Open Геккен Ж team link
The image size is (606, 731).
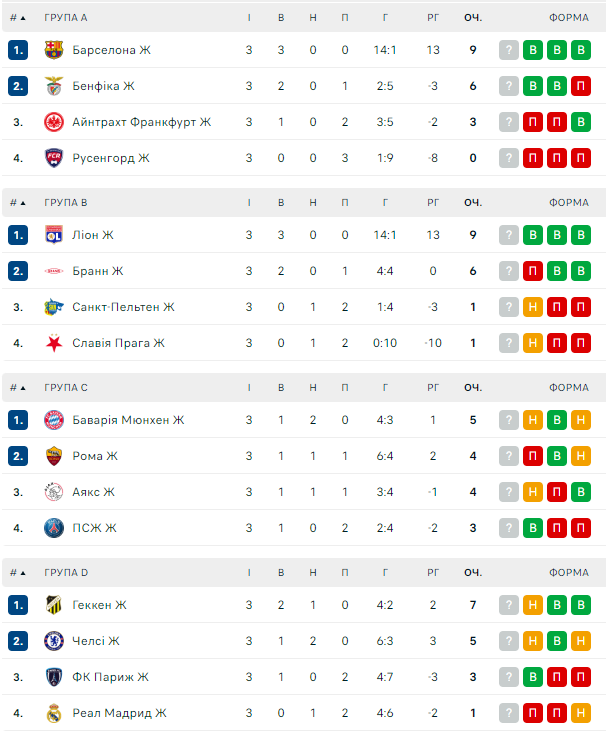point(99,605)
